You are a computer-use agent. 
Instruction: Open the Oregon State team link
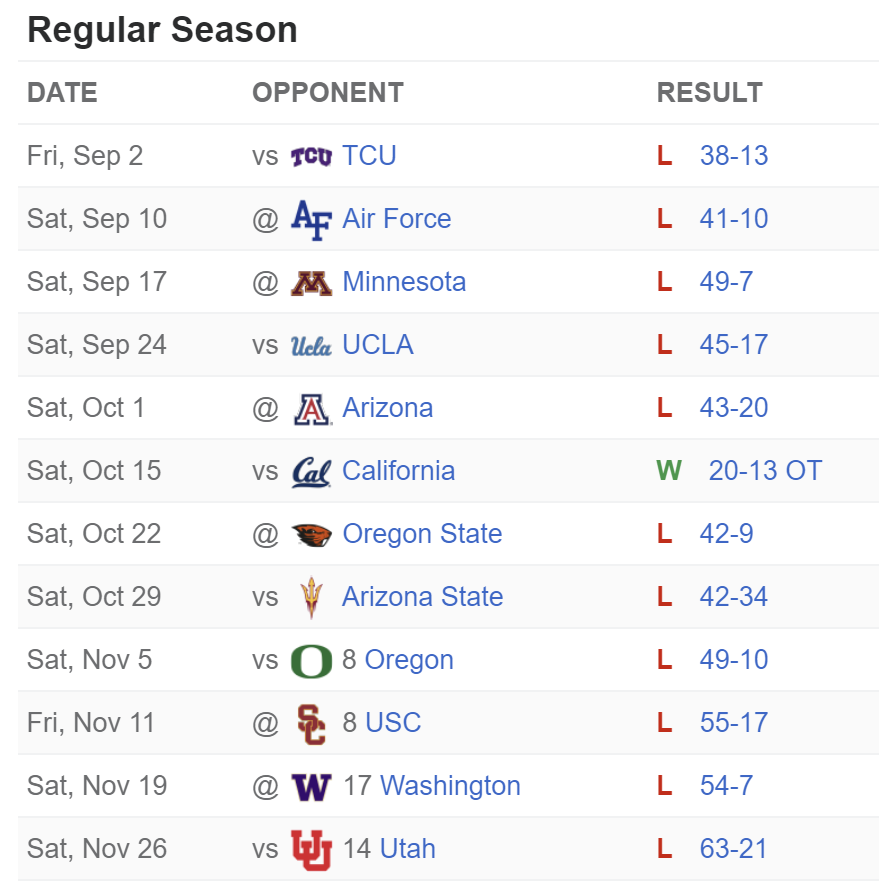[x=422, y=534]
